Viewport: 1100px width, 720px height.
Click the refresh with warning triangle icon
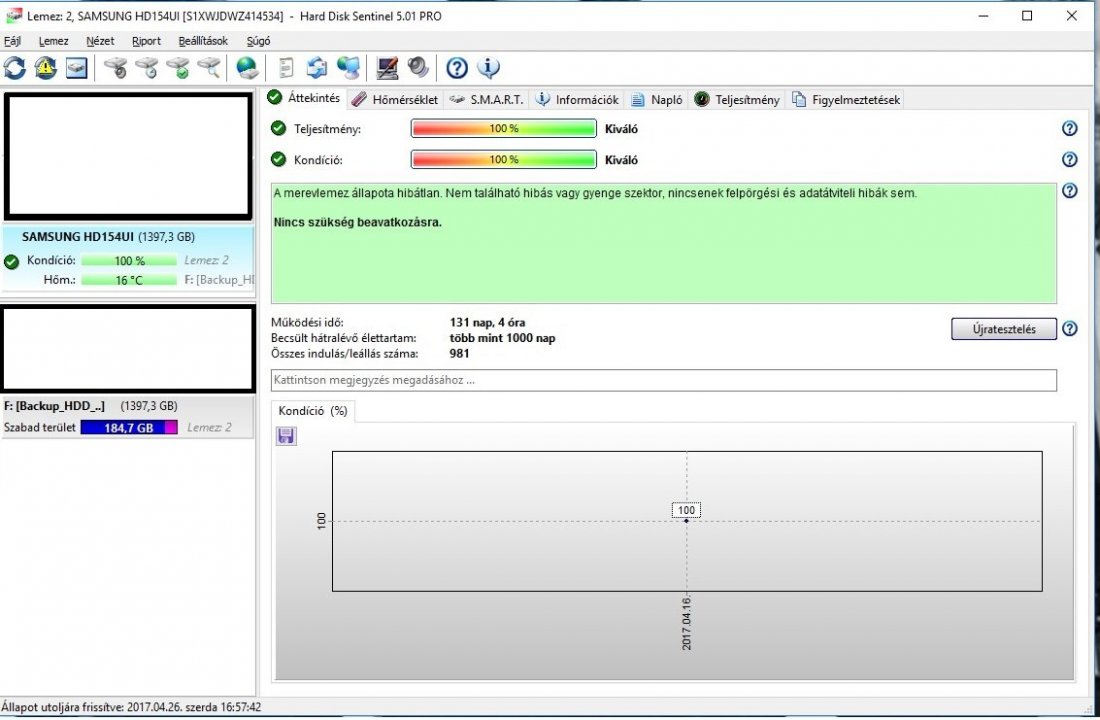pyautogui.click(x=46, y=68)
